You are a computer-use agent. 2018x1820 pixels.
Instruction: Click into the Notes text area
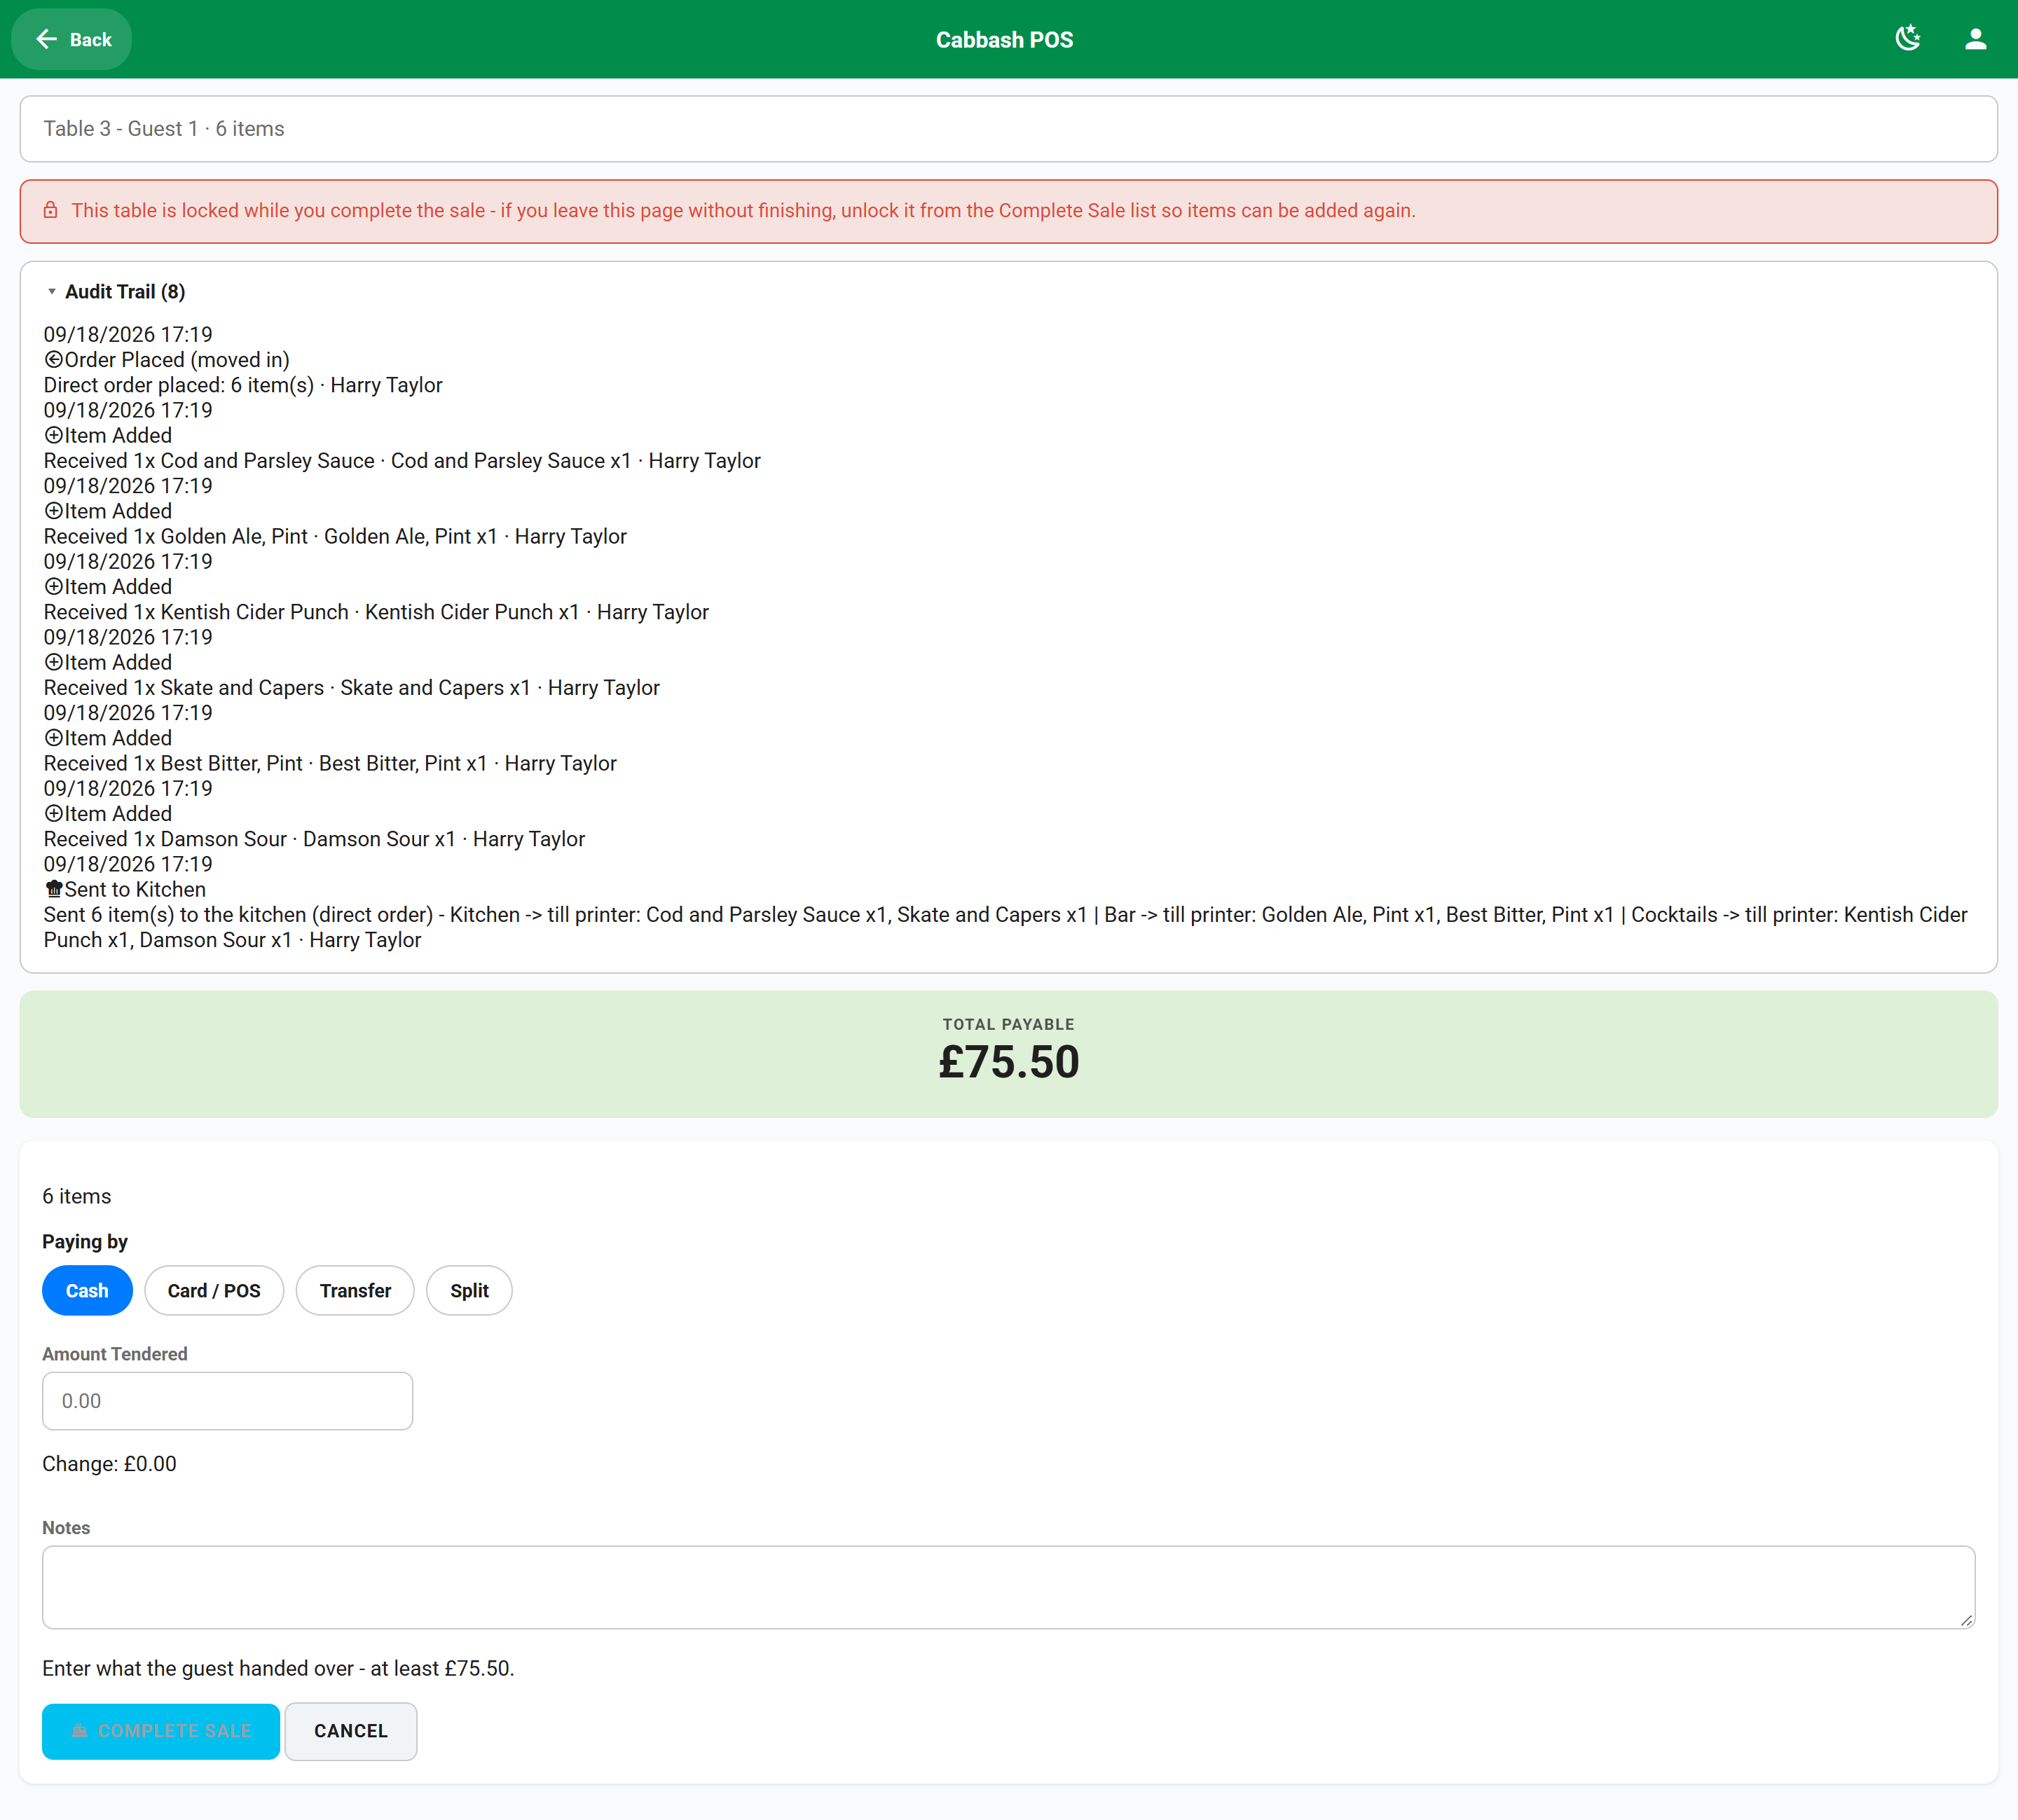1008,1587
